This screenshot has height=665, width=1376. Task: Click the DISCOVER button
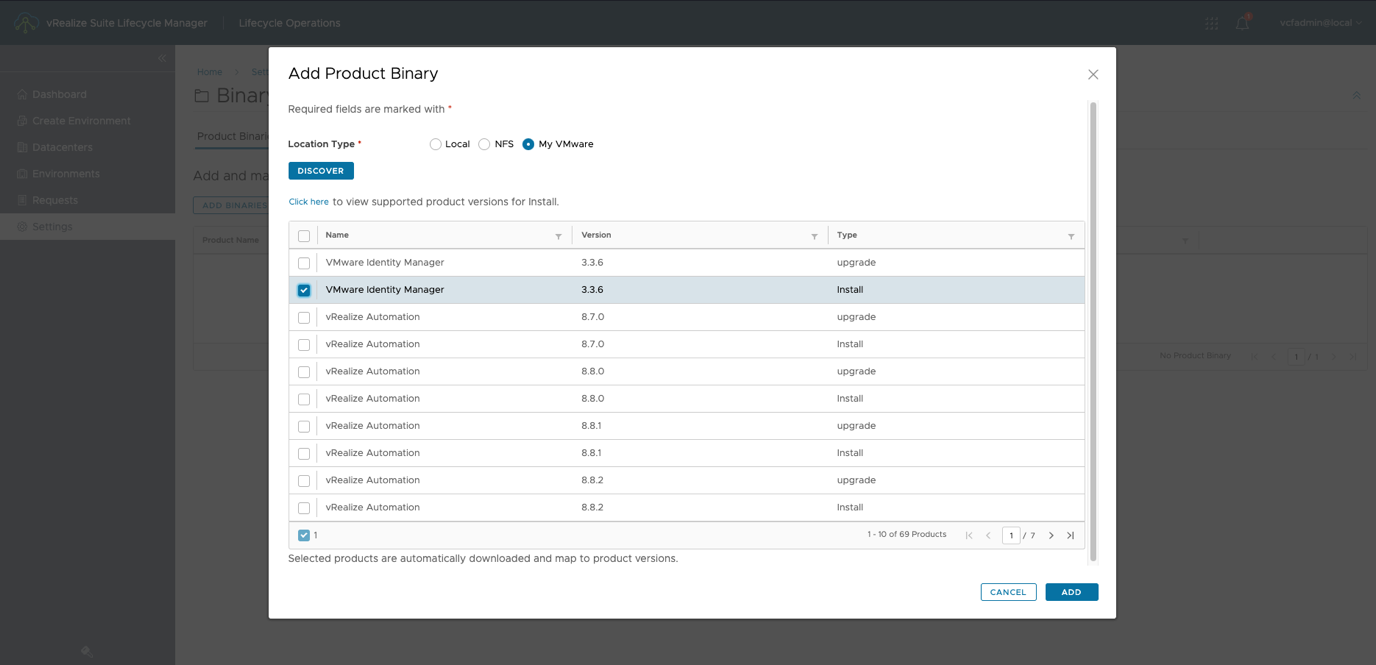coord(321,171)
